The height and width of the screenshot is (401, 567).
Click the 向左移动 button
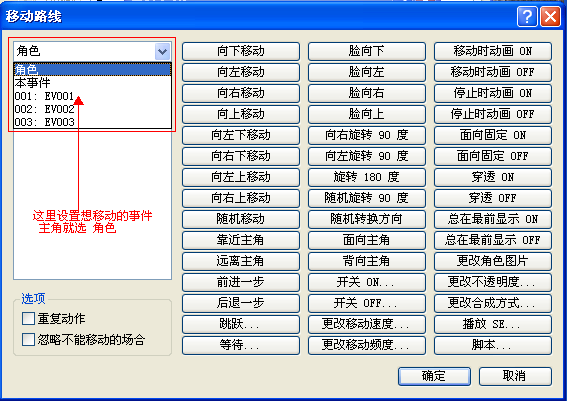coord(241,72)
